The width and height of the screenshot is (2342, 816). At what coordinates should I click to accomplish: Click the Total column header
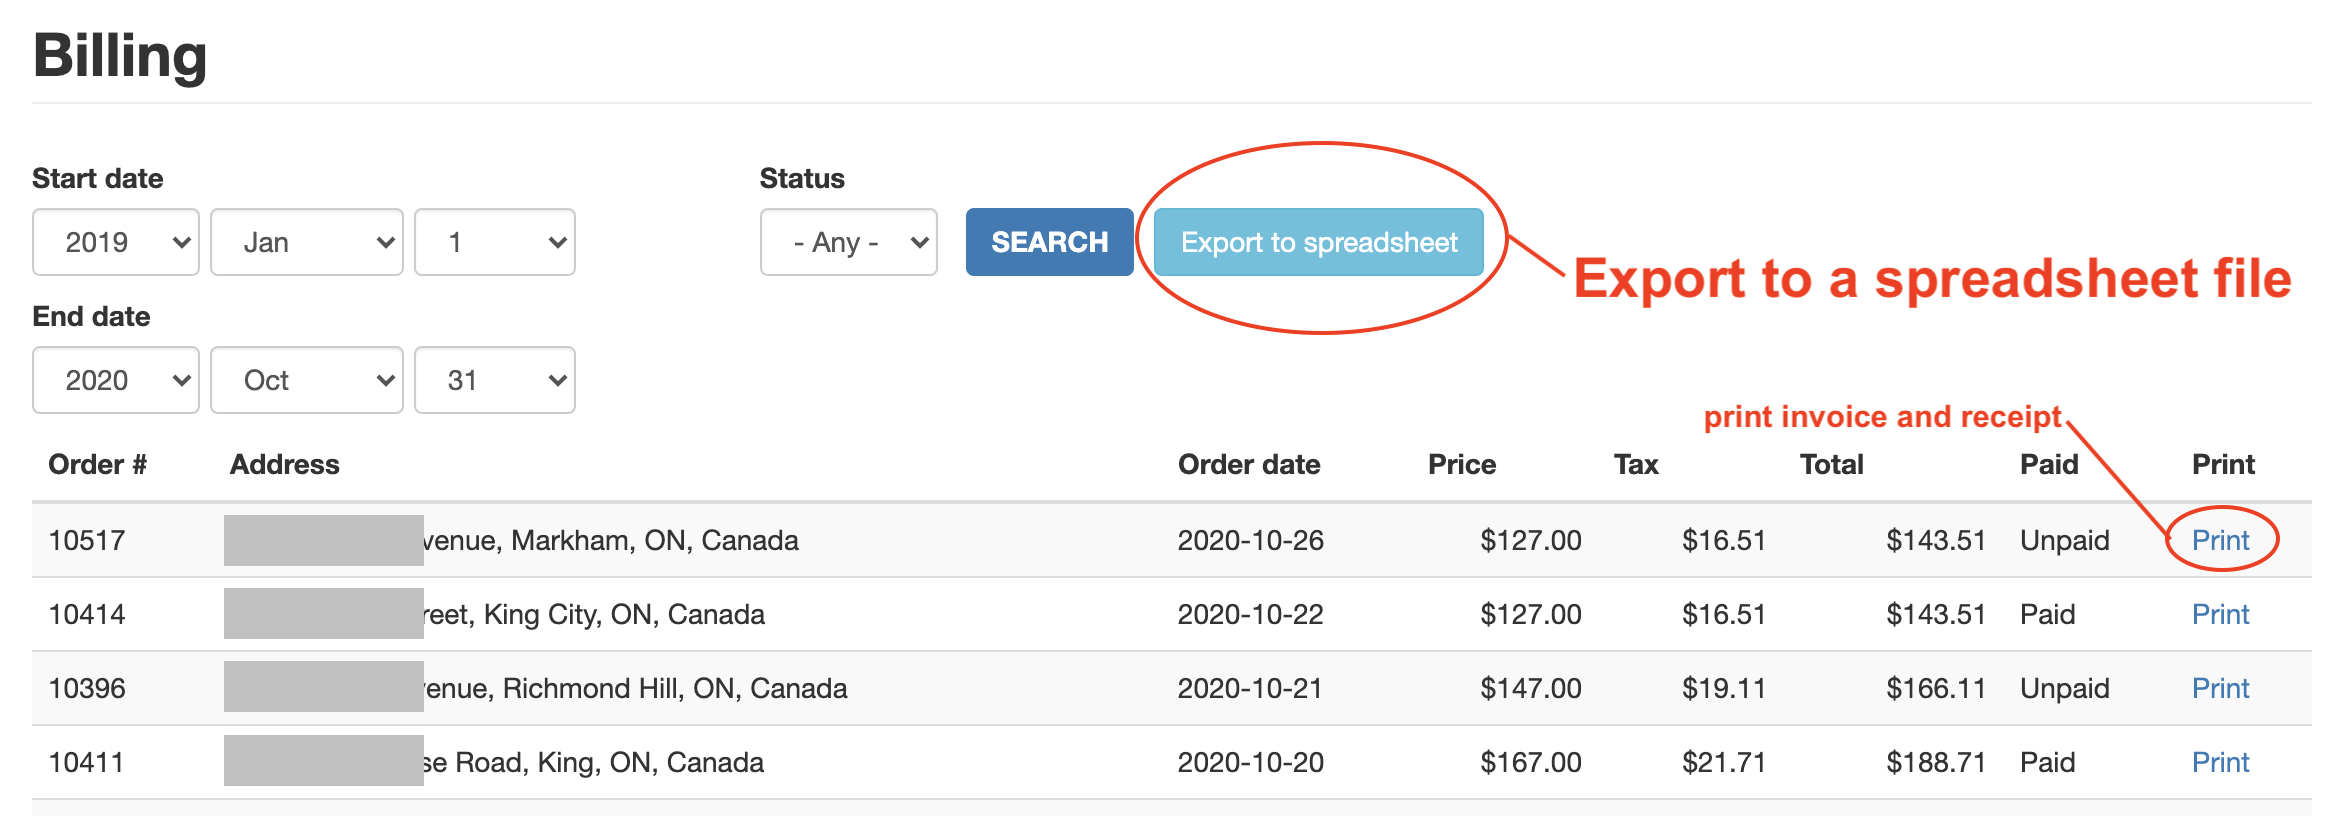1831,464
